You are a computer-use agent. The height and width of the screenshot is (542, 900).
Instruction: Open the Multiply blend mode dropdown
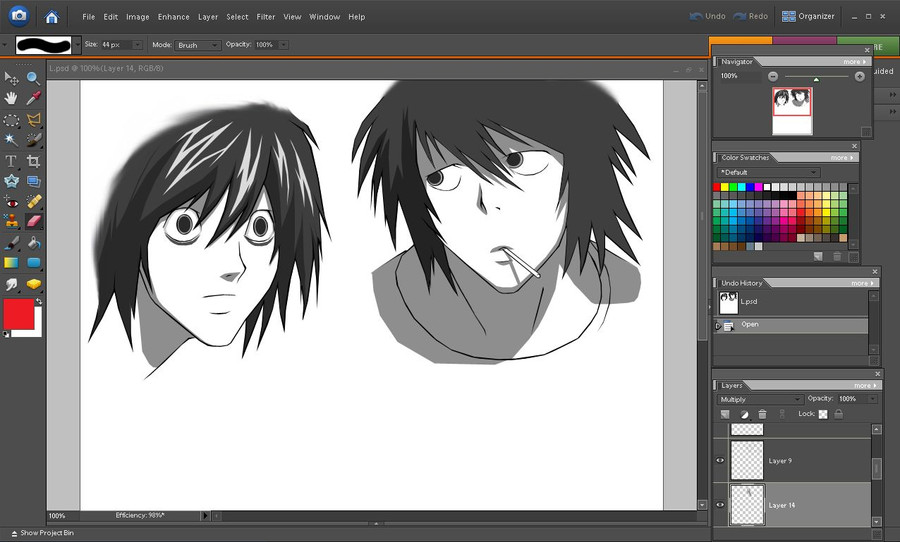click(x=759, y=399)
